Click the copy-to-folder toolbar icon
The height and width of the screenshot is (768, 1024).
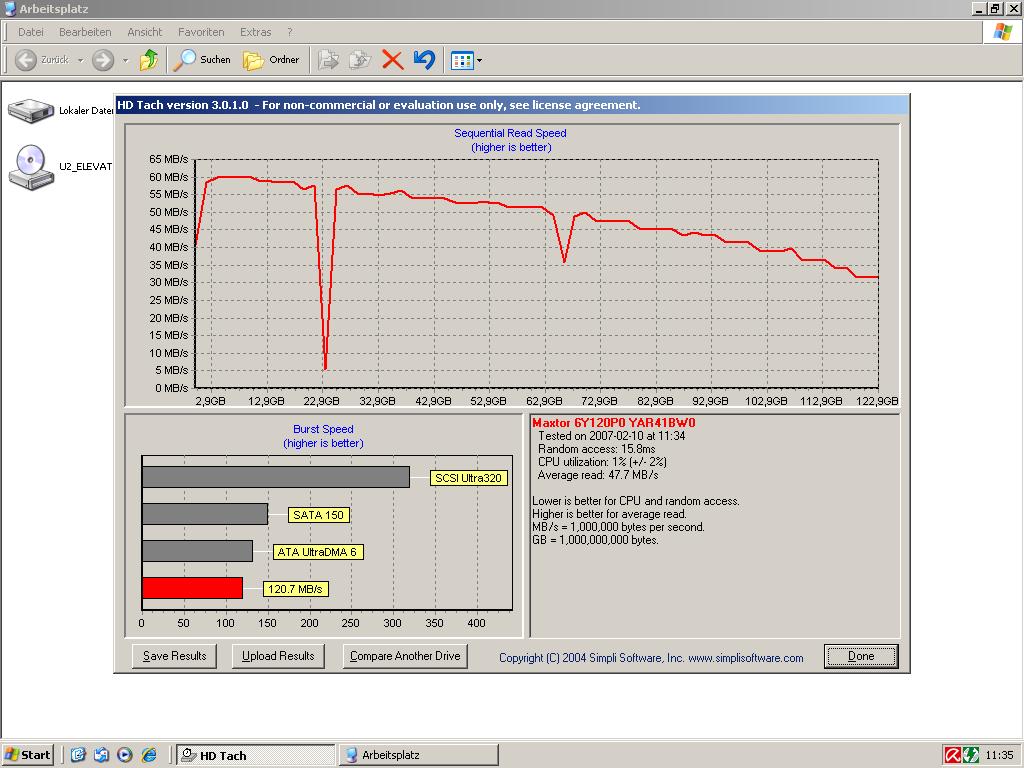click(359, 60)
